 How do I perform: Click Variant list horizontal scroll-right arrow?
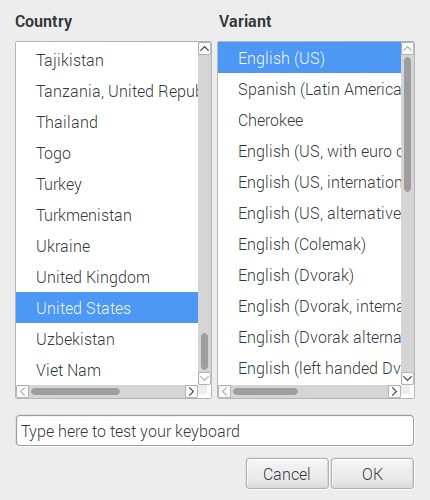point(395,391)
